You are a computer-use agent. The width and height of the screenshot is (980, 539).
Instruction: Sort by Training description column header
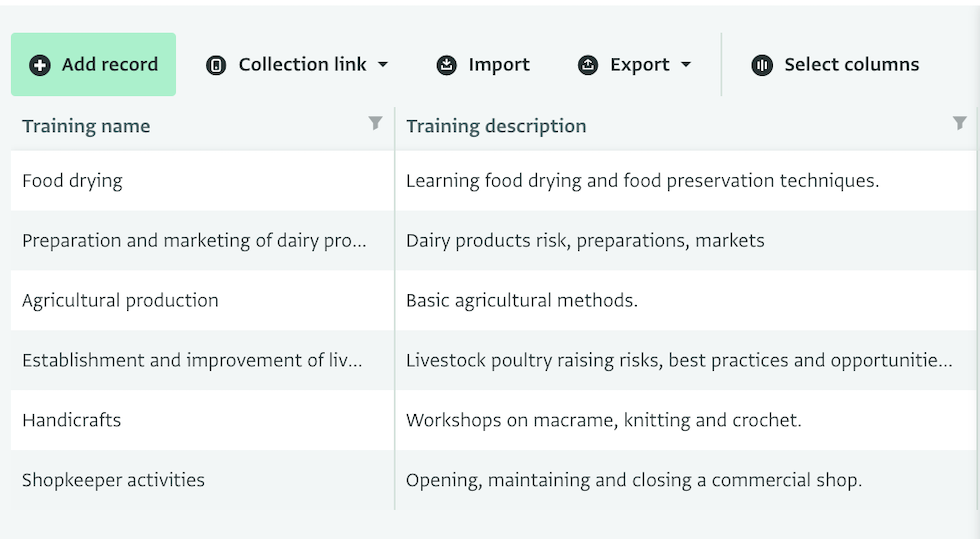(496, 126)
